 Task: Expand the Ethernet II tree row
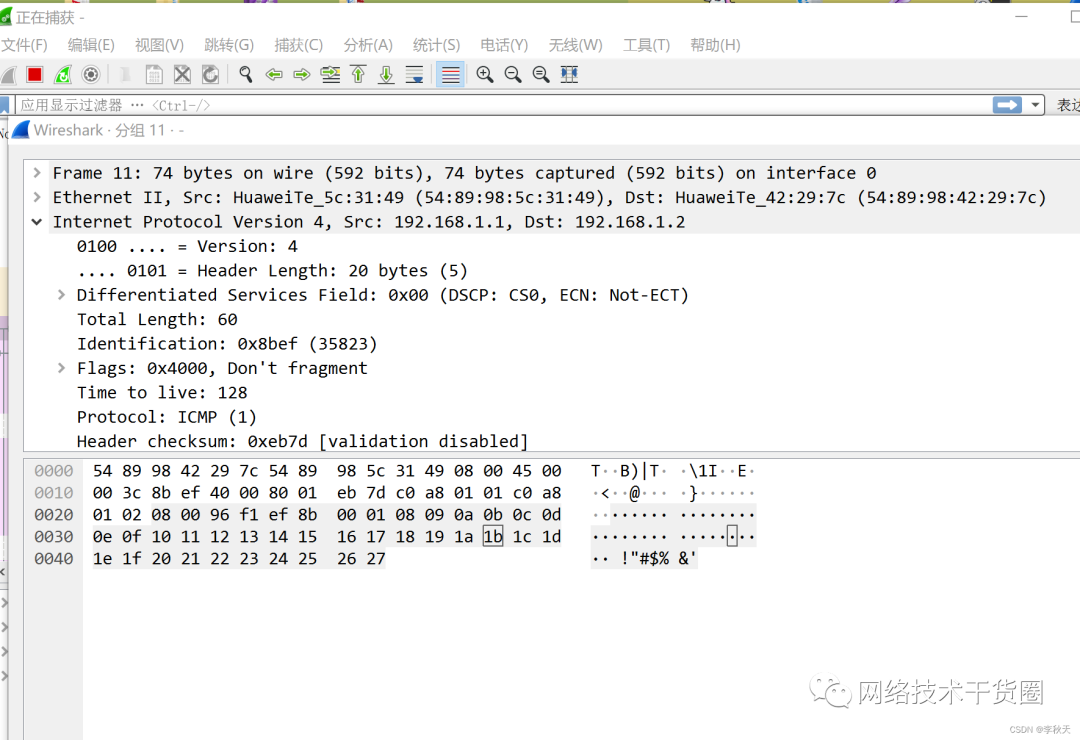(37, 197)
